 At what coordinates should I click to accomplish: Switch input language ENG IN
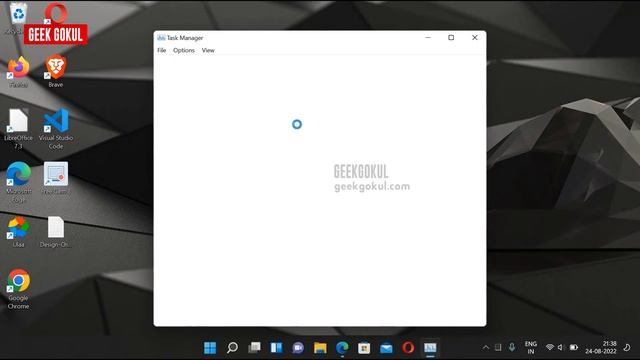(x=531, y=348)
